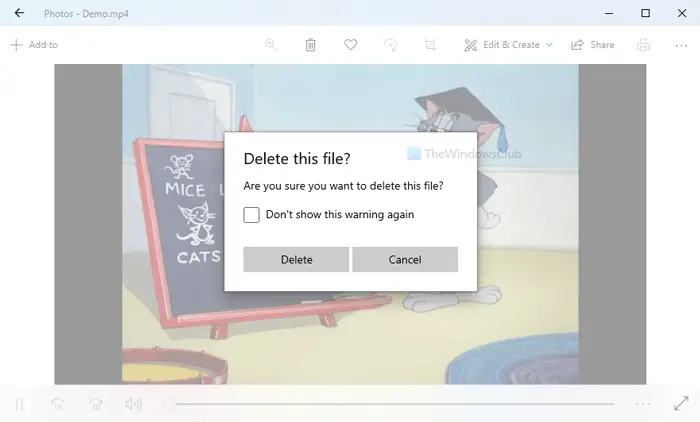The width and height of the screenshot is (700, 422).
Task: Click the volume speaker icon
Action: pyautogui.click(x=133, y=404)
